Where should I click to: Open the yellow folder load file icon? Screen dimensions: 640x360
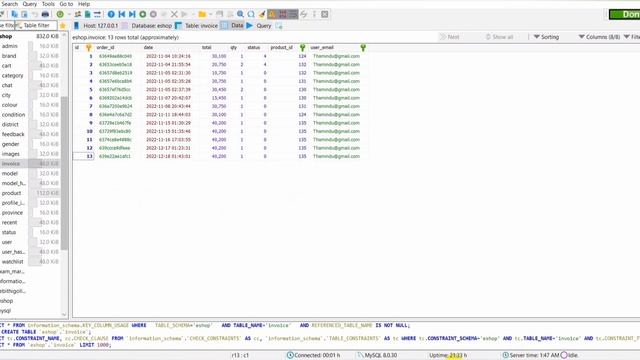pyautogui.click(x=202, y=14)
